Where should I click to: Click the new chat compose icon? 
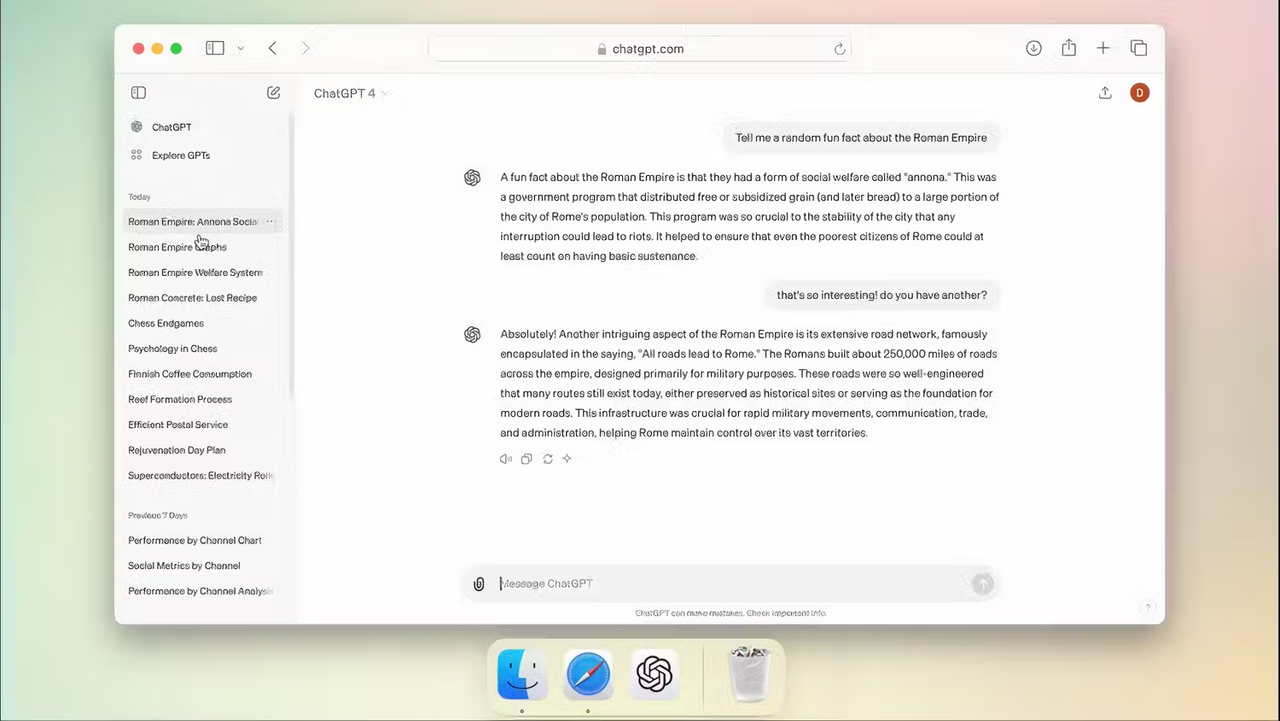[x=273, y=93]
